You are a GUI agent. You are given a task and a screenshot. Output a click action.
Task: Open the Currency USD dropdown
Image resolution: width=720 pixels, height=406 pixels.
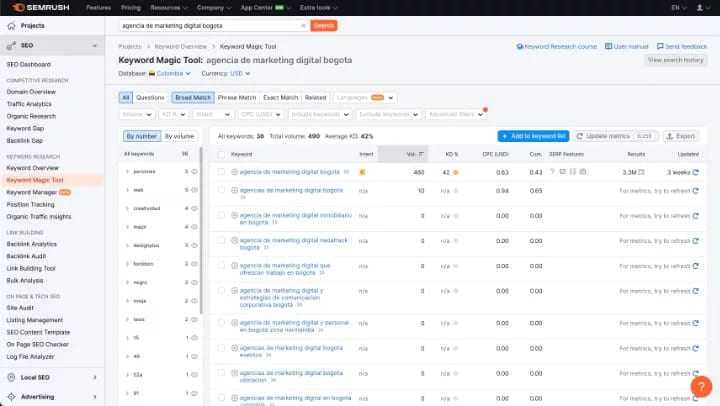coord(240,73)
